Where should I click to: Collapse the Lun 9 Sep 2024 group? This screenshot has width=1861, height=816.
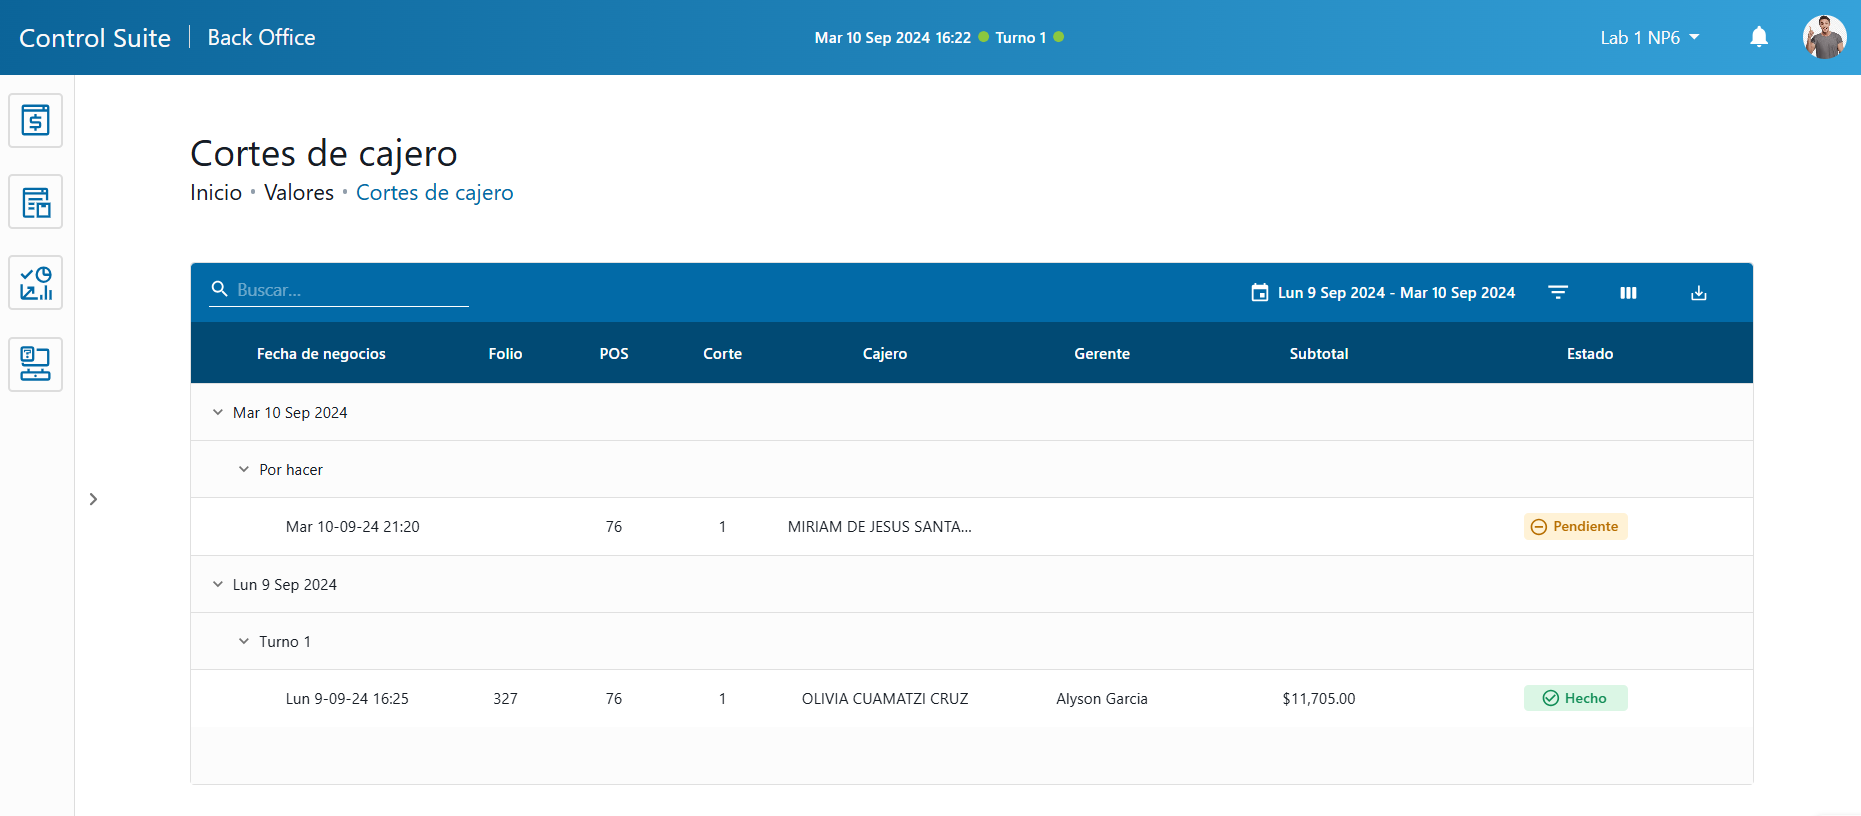click(218, 584)
